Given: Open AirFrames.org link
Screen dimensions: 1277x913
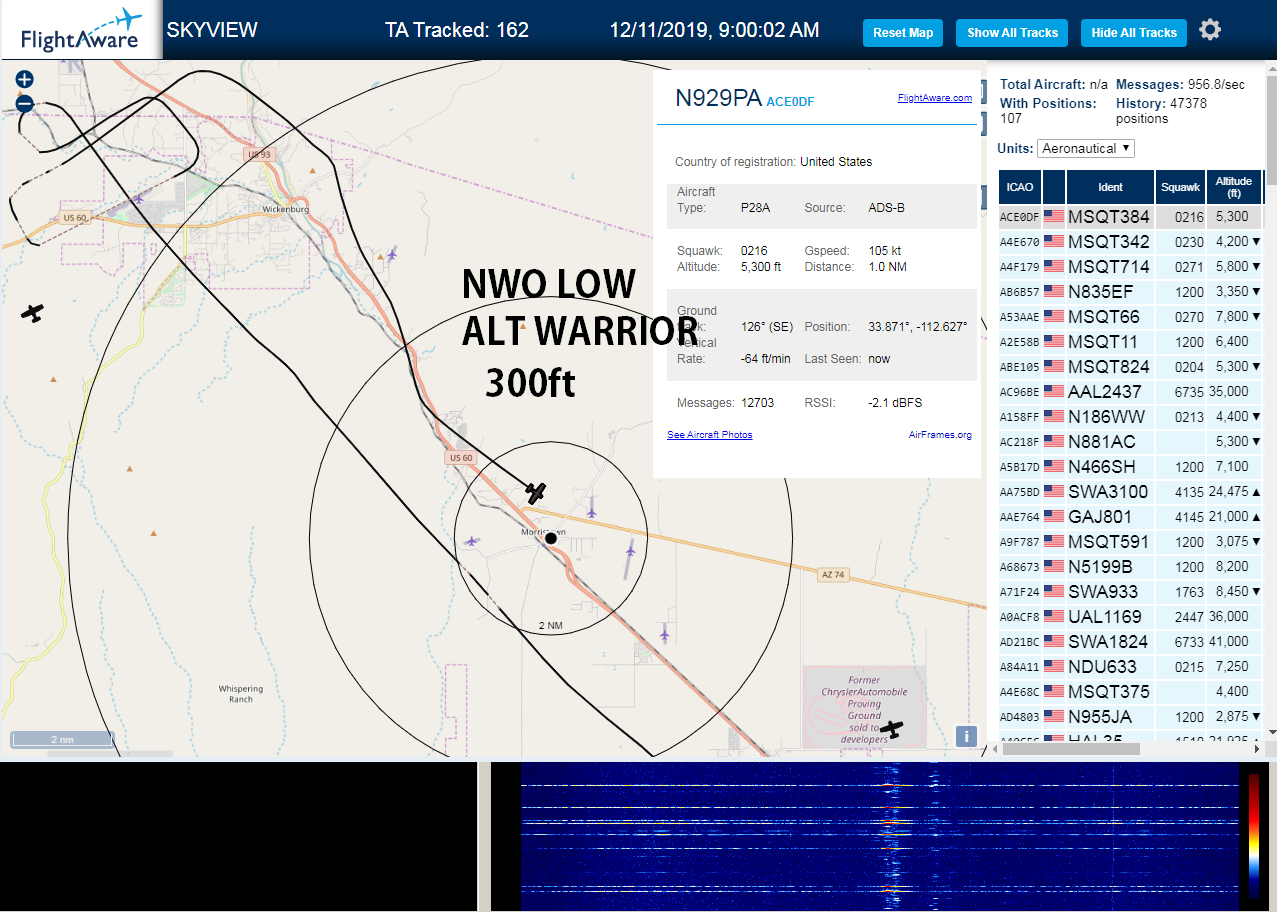Looking at the screenshot, I should point(940,435).
